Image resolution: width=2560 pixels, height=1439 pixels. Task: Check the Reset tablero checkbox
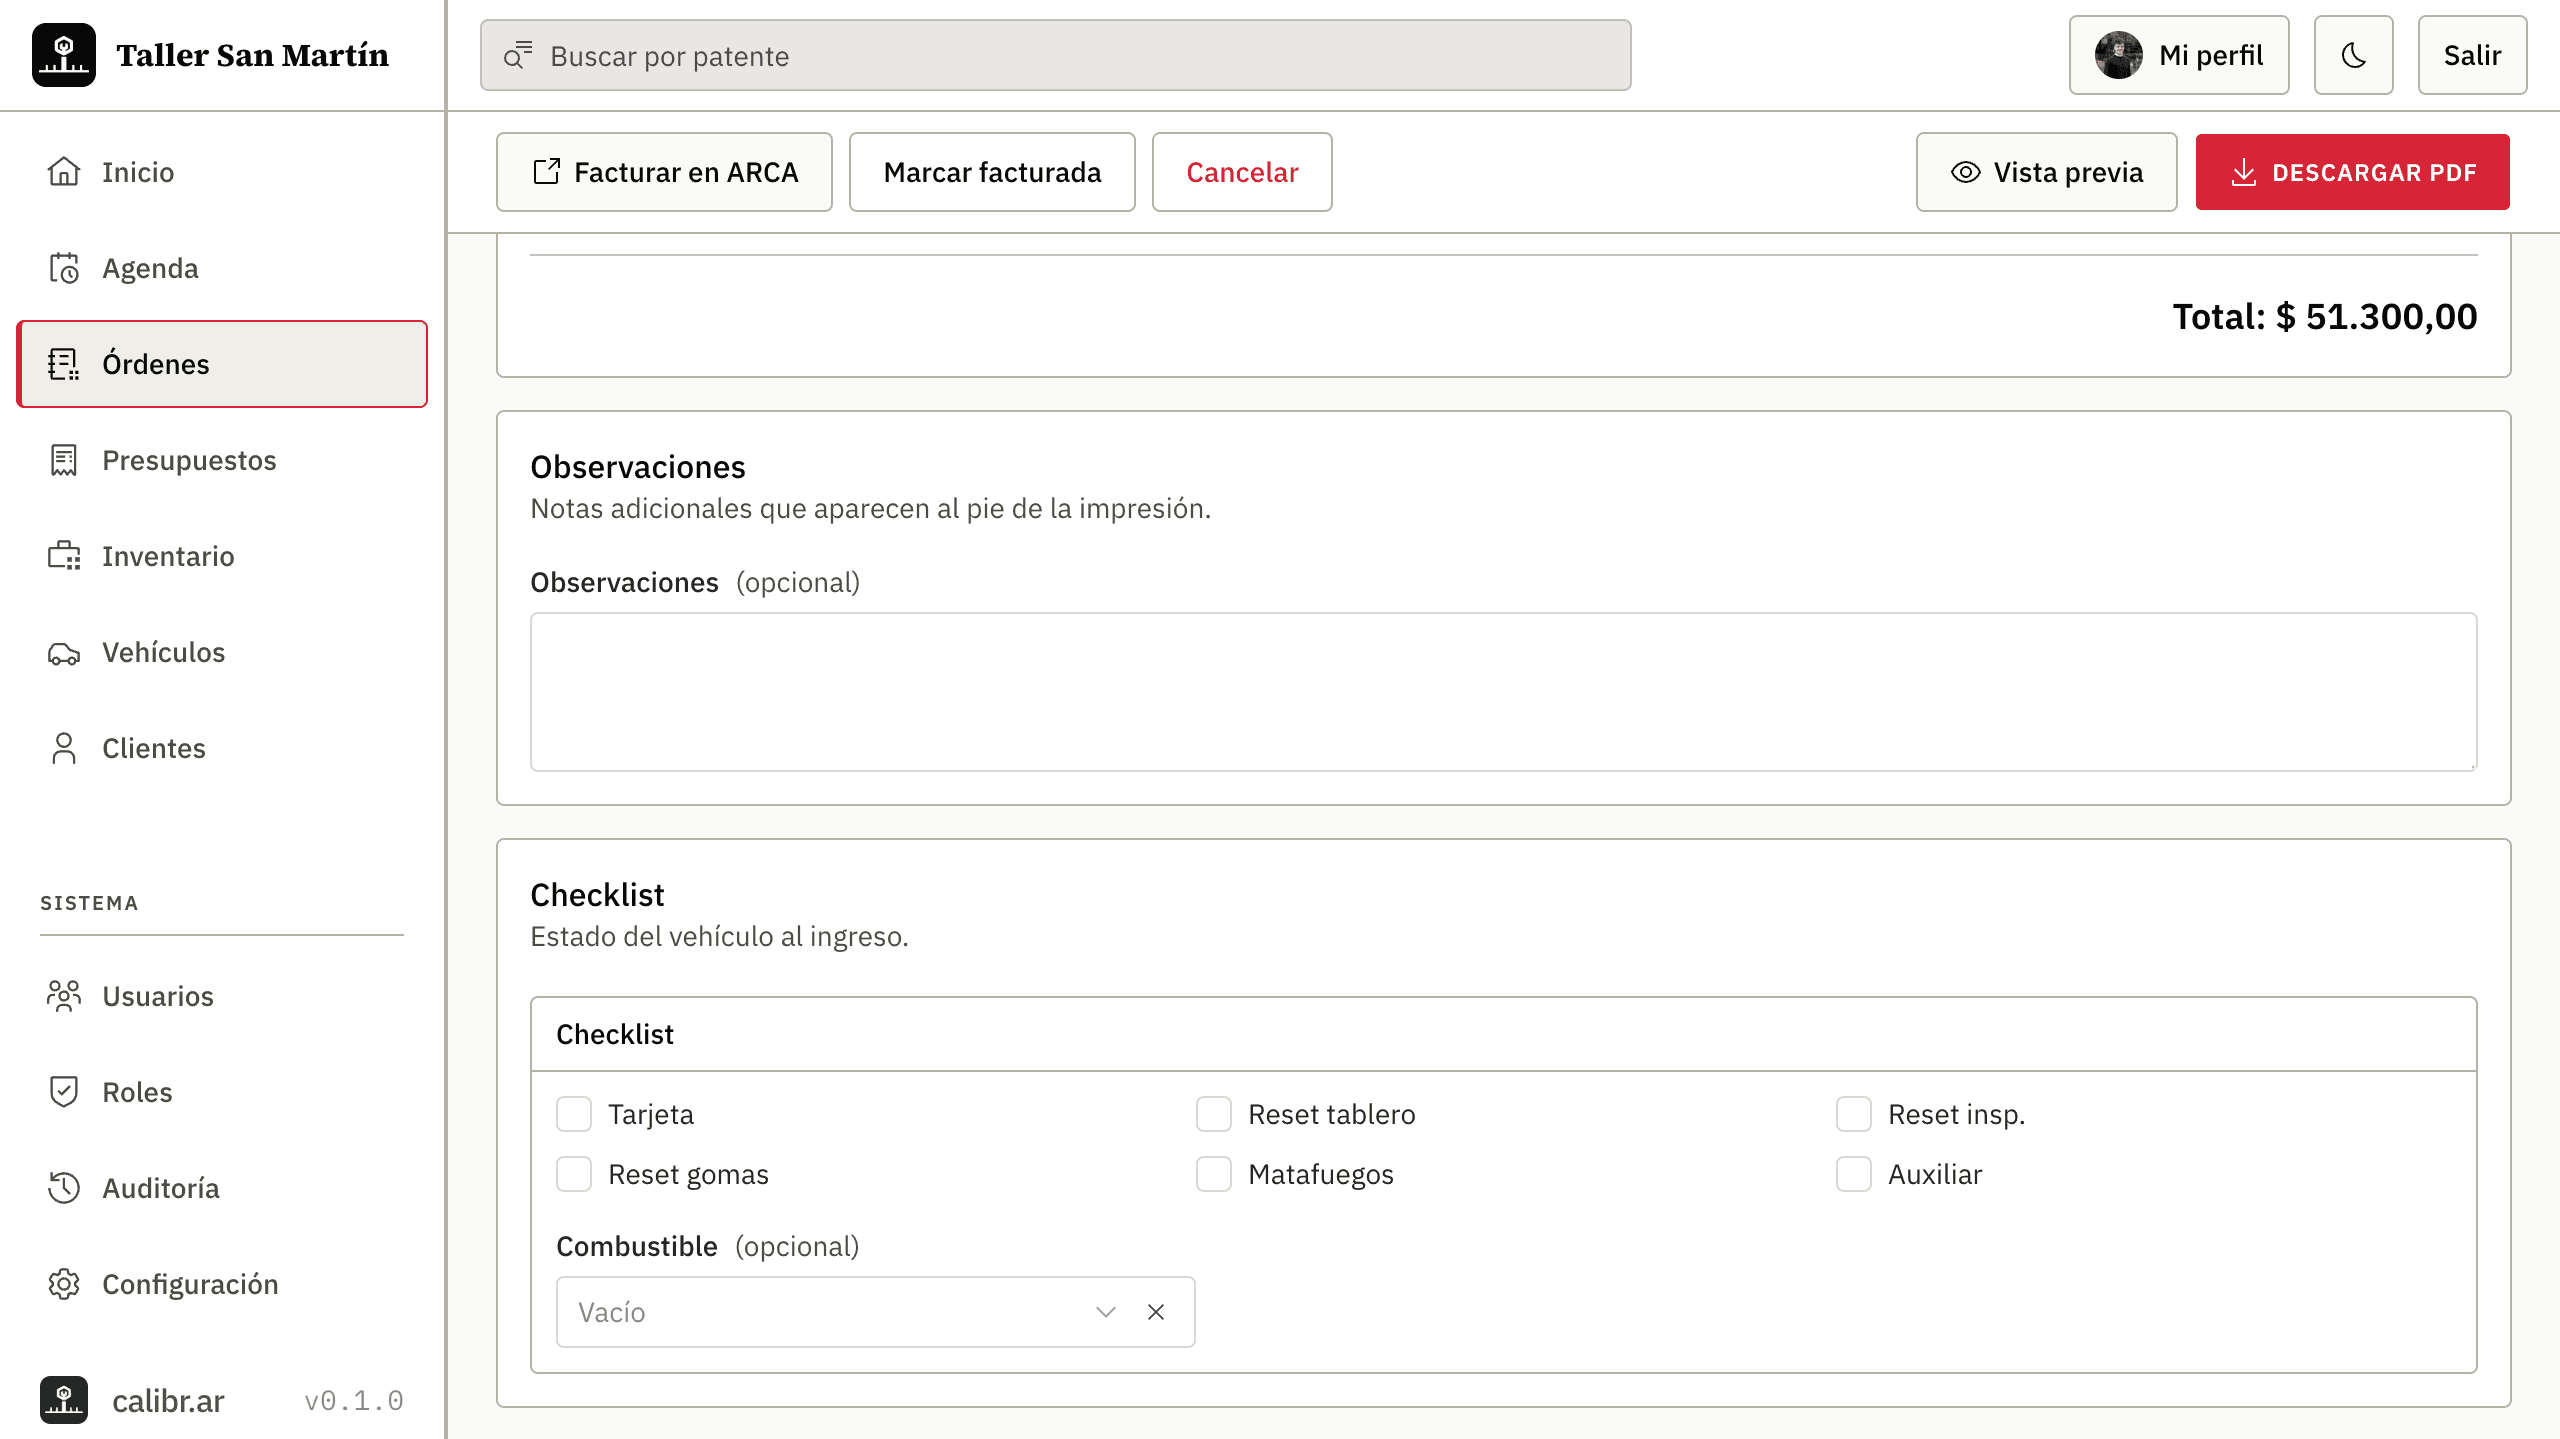pyautogui.click(x=1214, y=1114)
